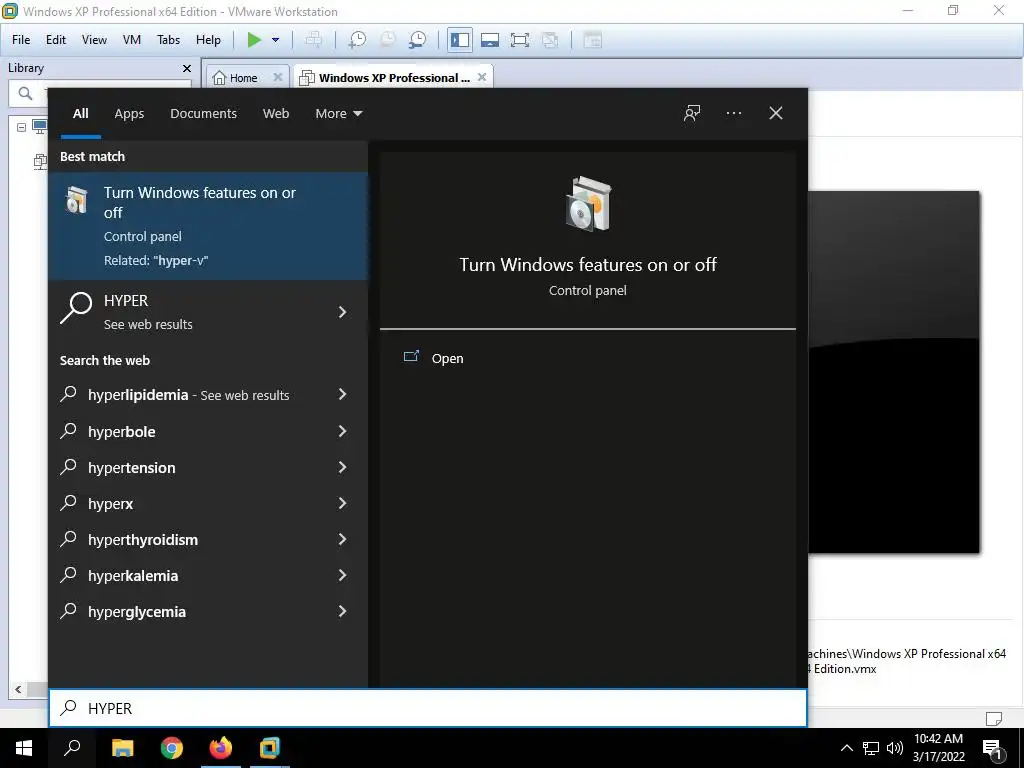Launch Firefox from the taskbar
The height and width of the screenshot is (768, 1024).
coord(221,748)
